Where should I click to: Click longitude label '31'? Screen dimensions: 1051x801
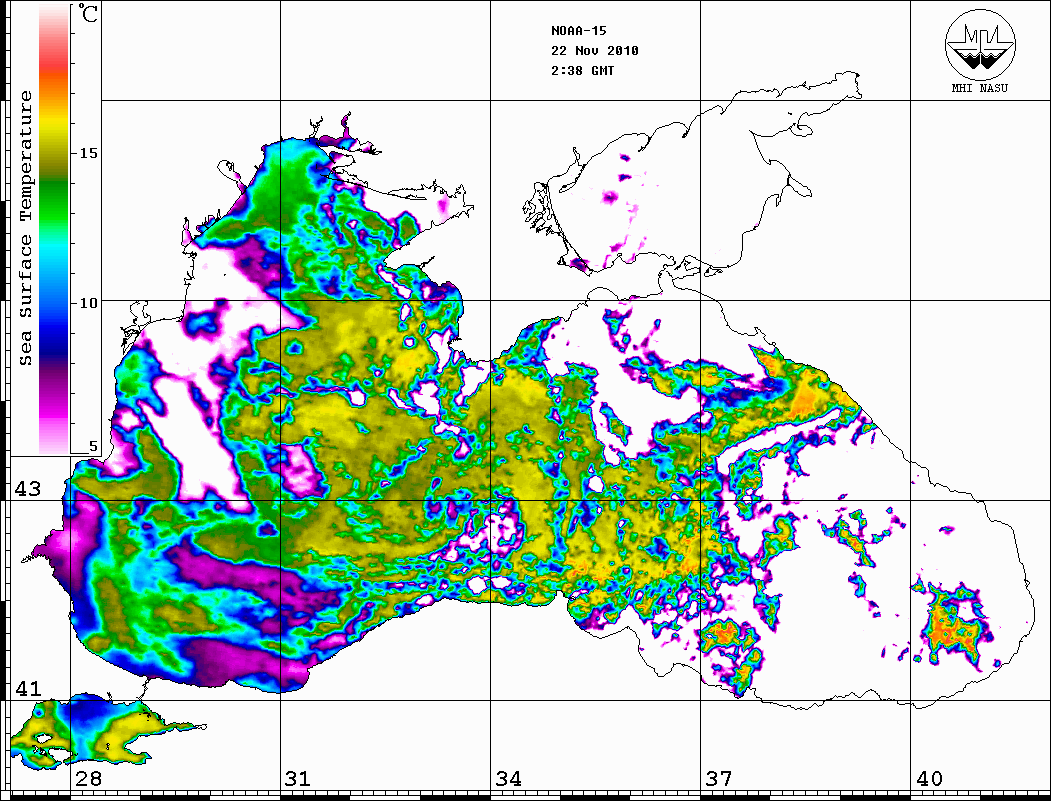[x=298, y=778]
